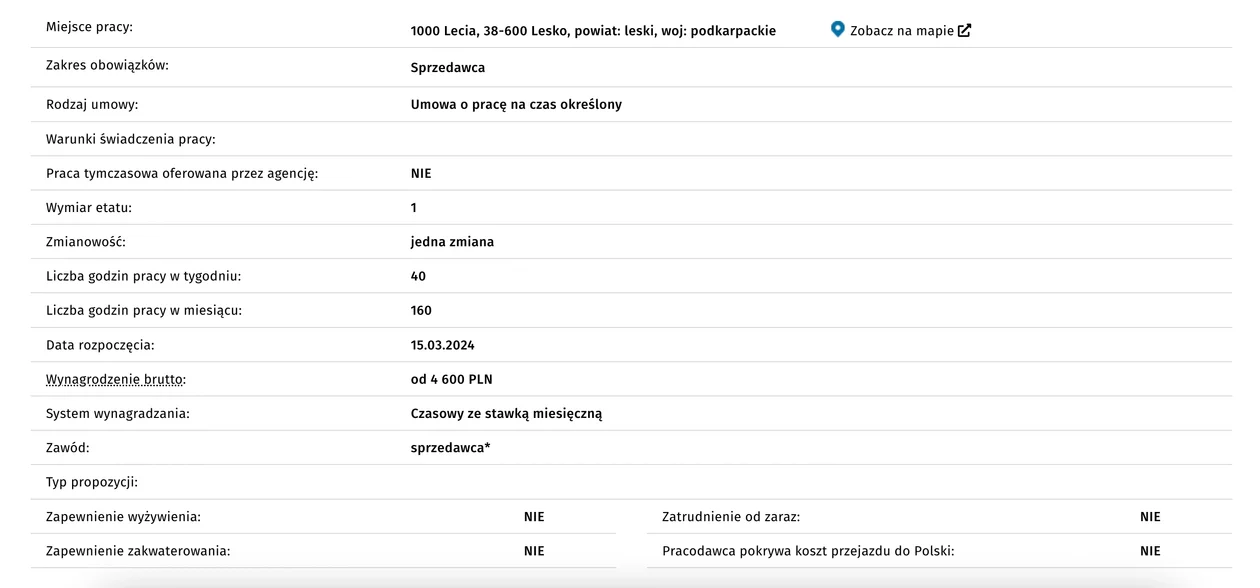Click NIE next to Zatrudnienie od zaraz

[x=1150, y=517]
